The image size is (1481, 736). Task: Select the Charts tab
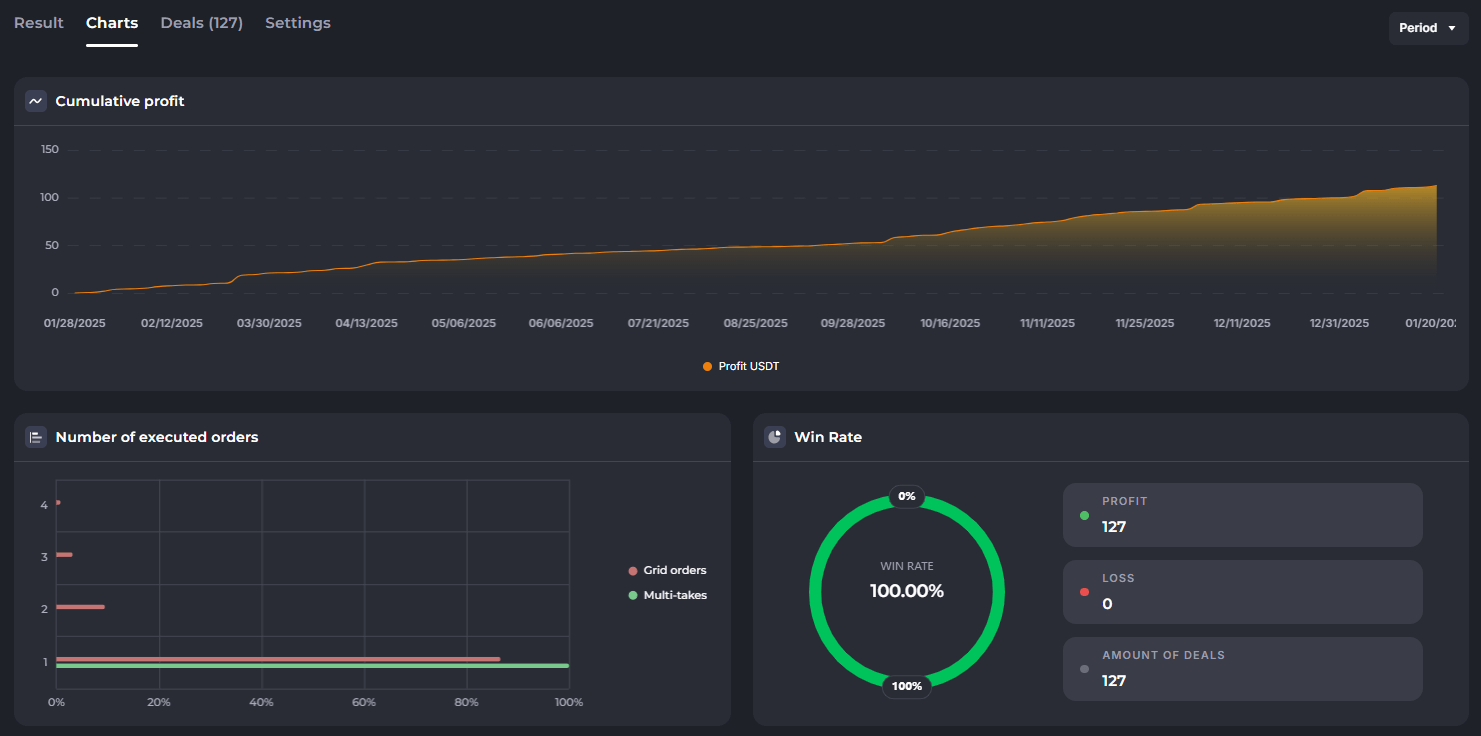(x=111, y=22)
